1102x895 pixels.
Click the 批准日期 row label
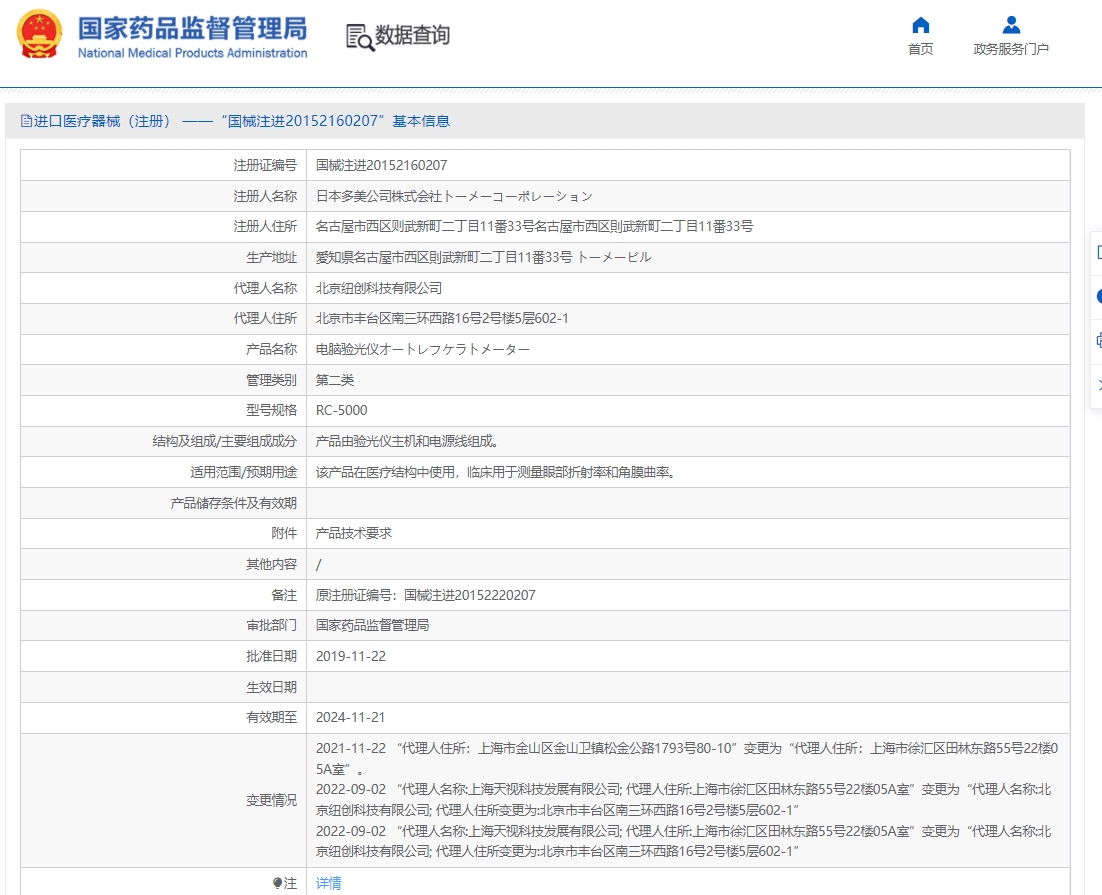(x=271, y=657)
